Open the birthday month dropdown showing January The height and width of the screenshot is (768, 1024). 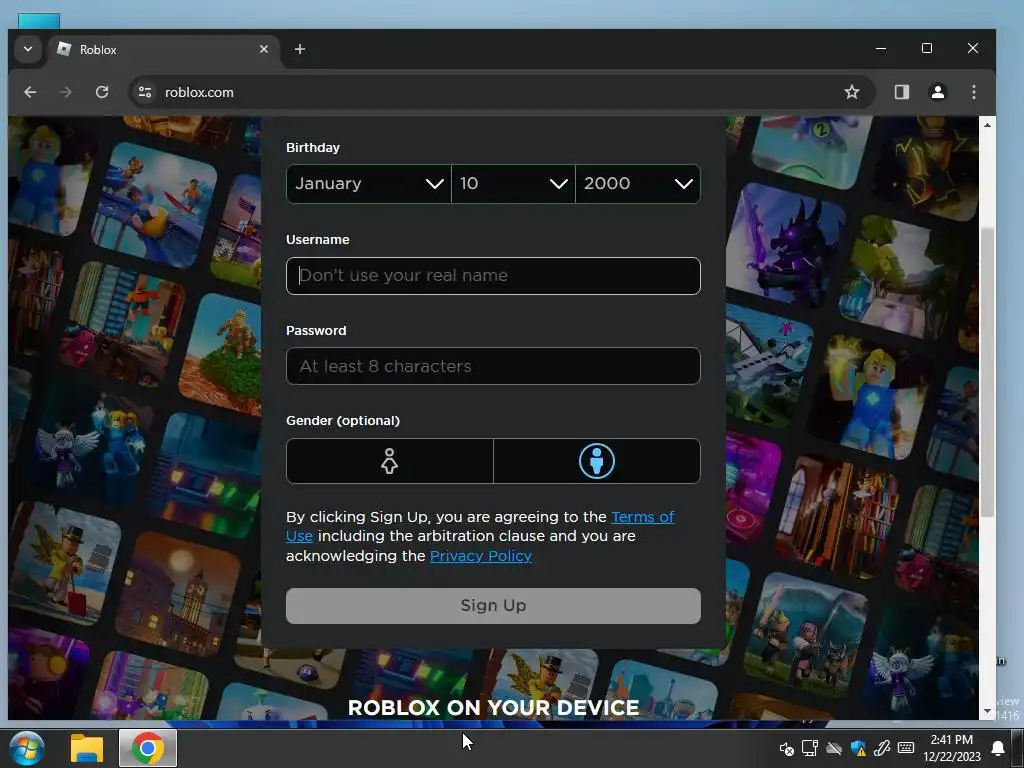[368, 184]
